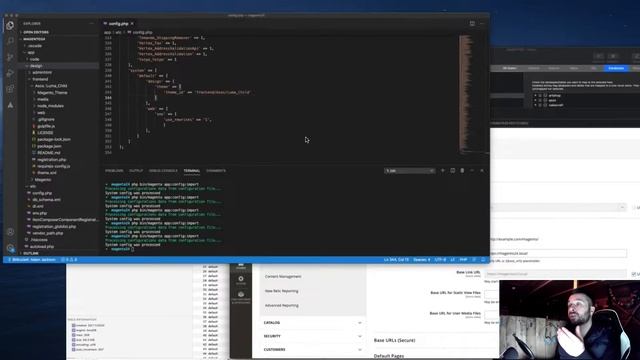Screen dimensions: 640x360
Task: Expand SECURITY section in Magento config
Action: [x=312, y=336]
